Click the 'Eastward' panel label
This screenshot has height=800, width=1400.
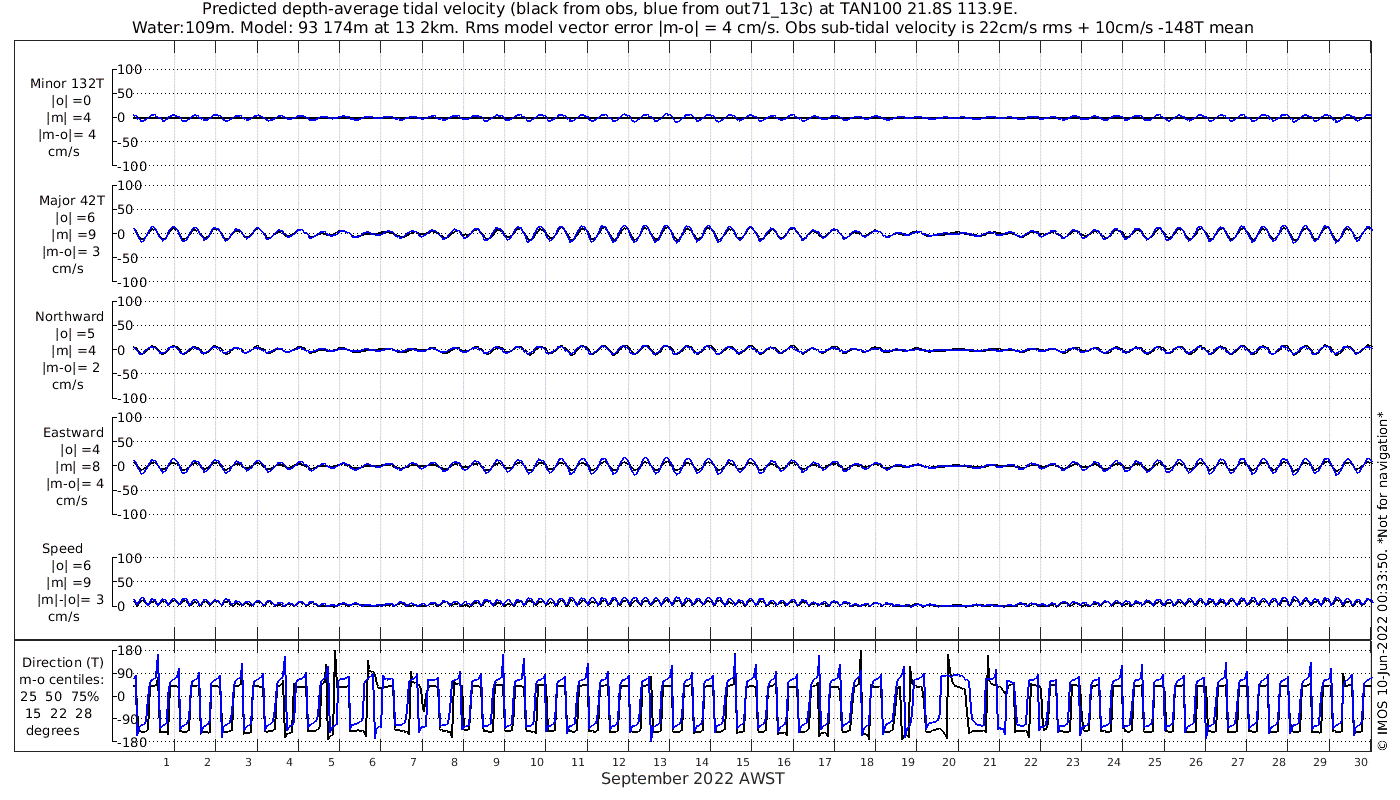[73, 432]
